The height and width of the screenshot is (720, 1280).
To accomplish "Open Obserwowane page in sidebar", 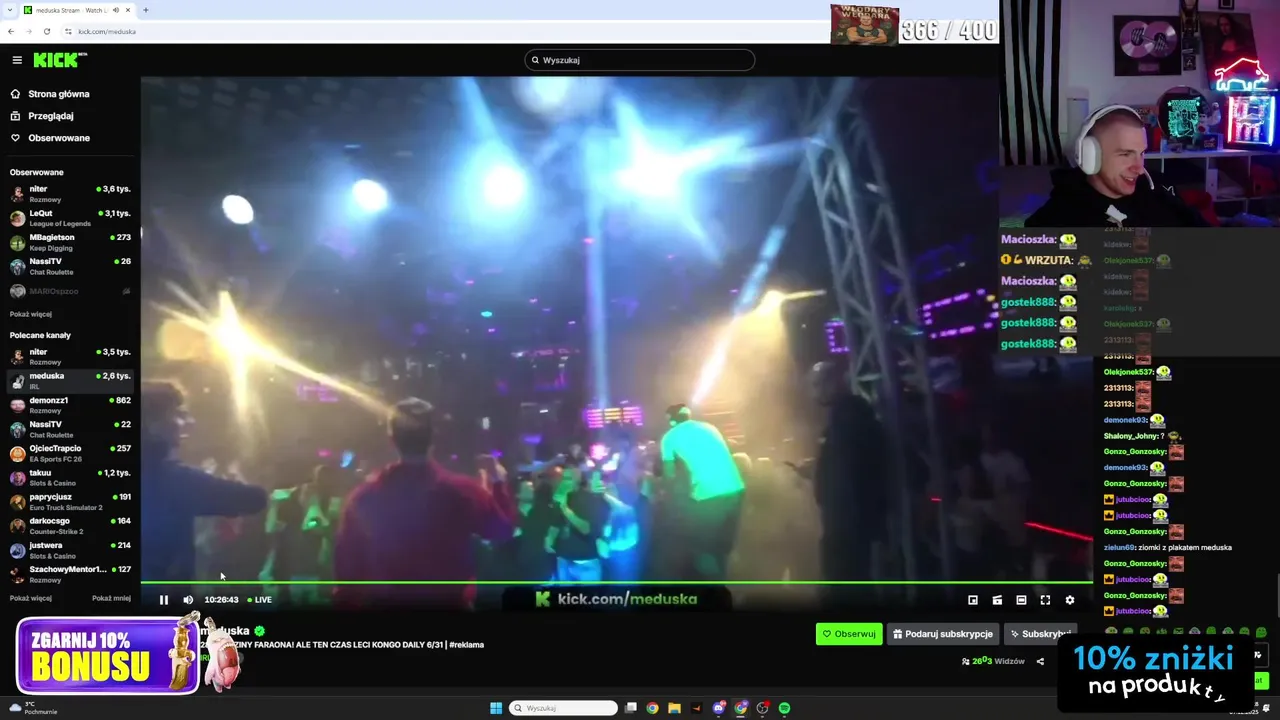I will pyautogui.click(x=59, y=138).
